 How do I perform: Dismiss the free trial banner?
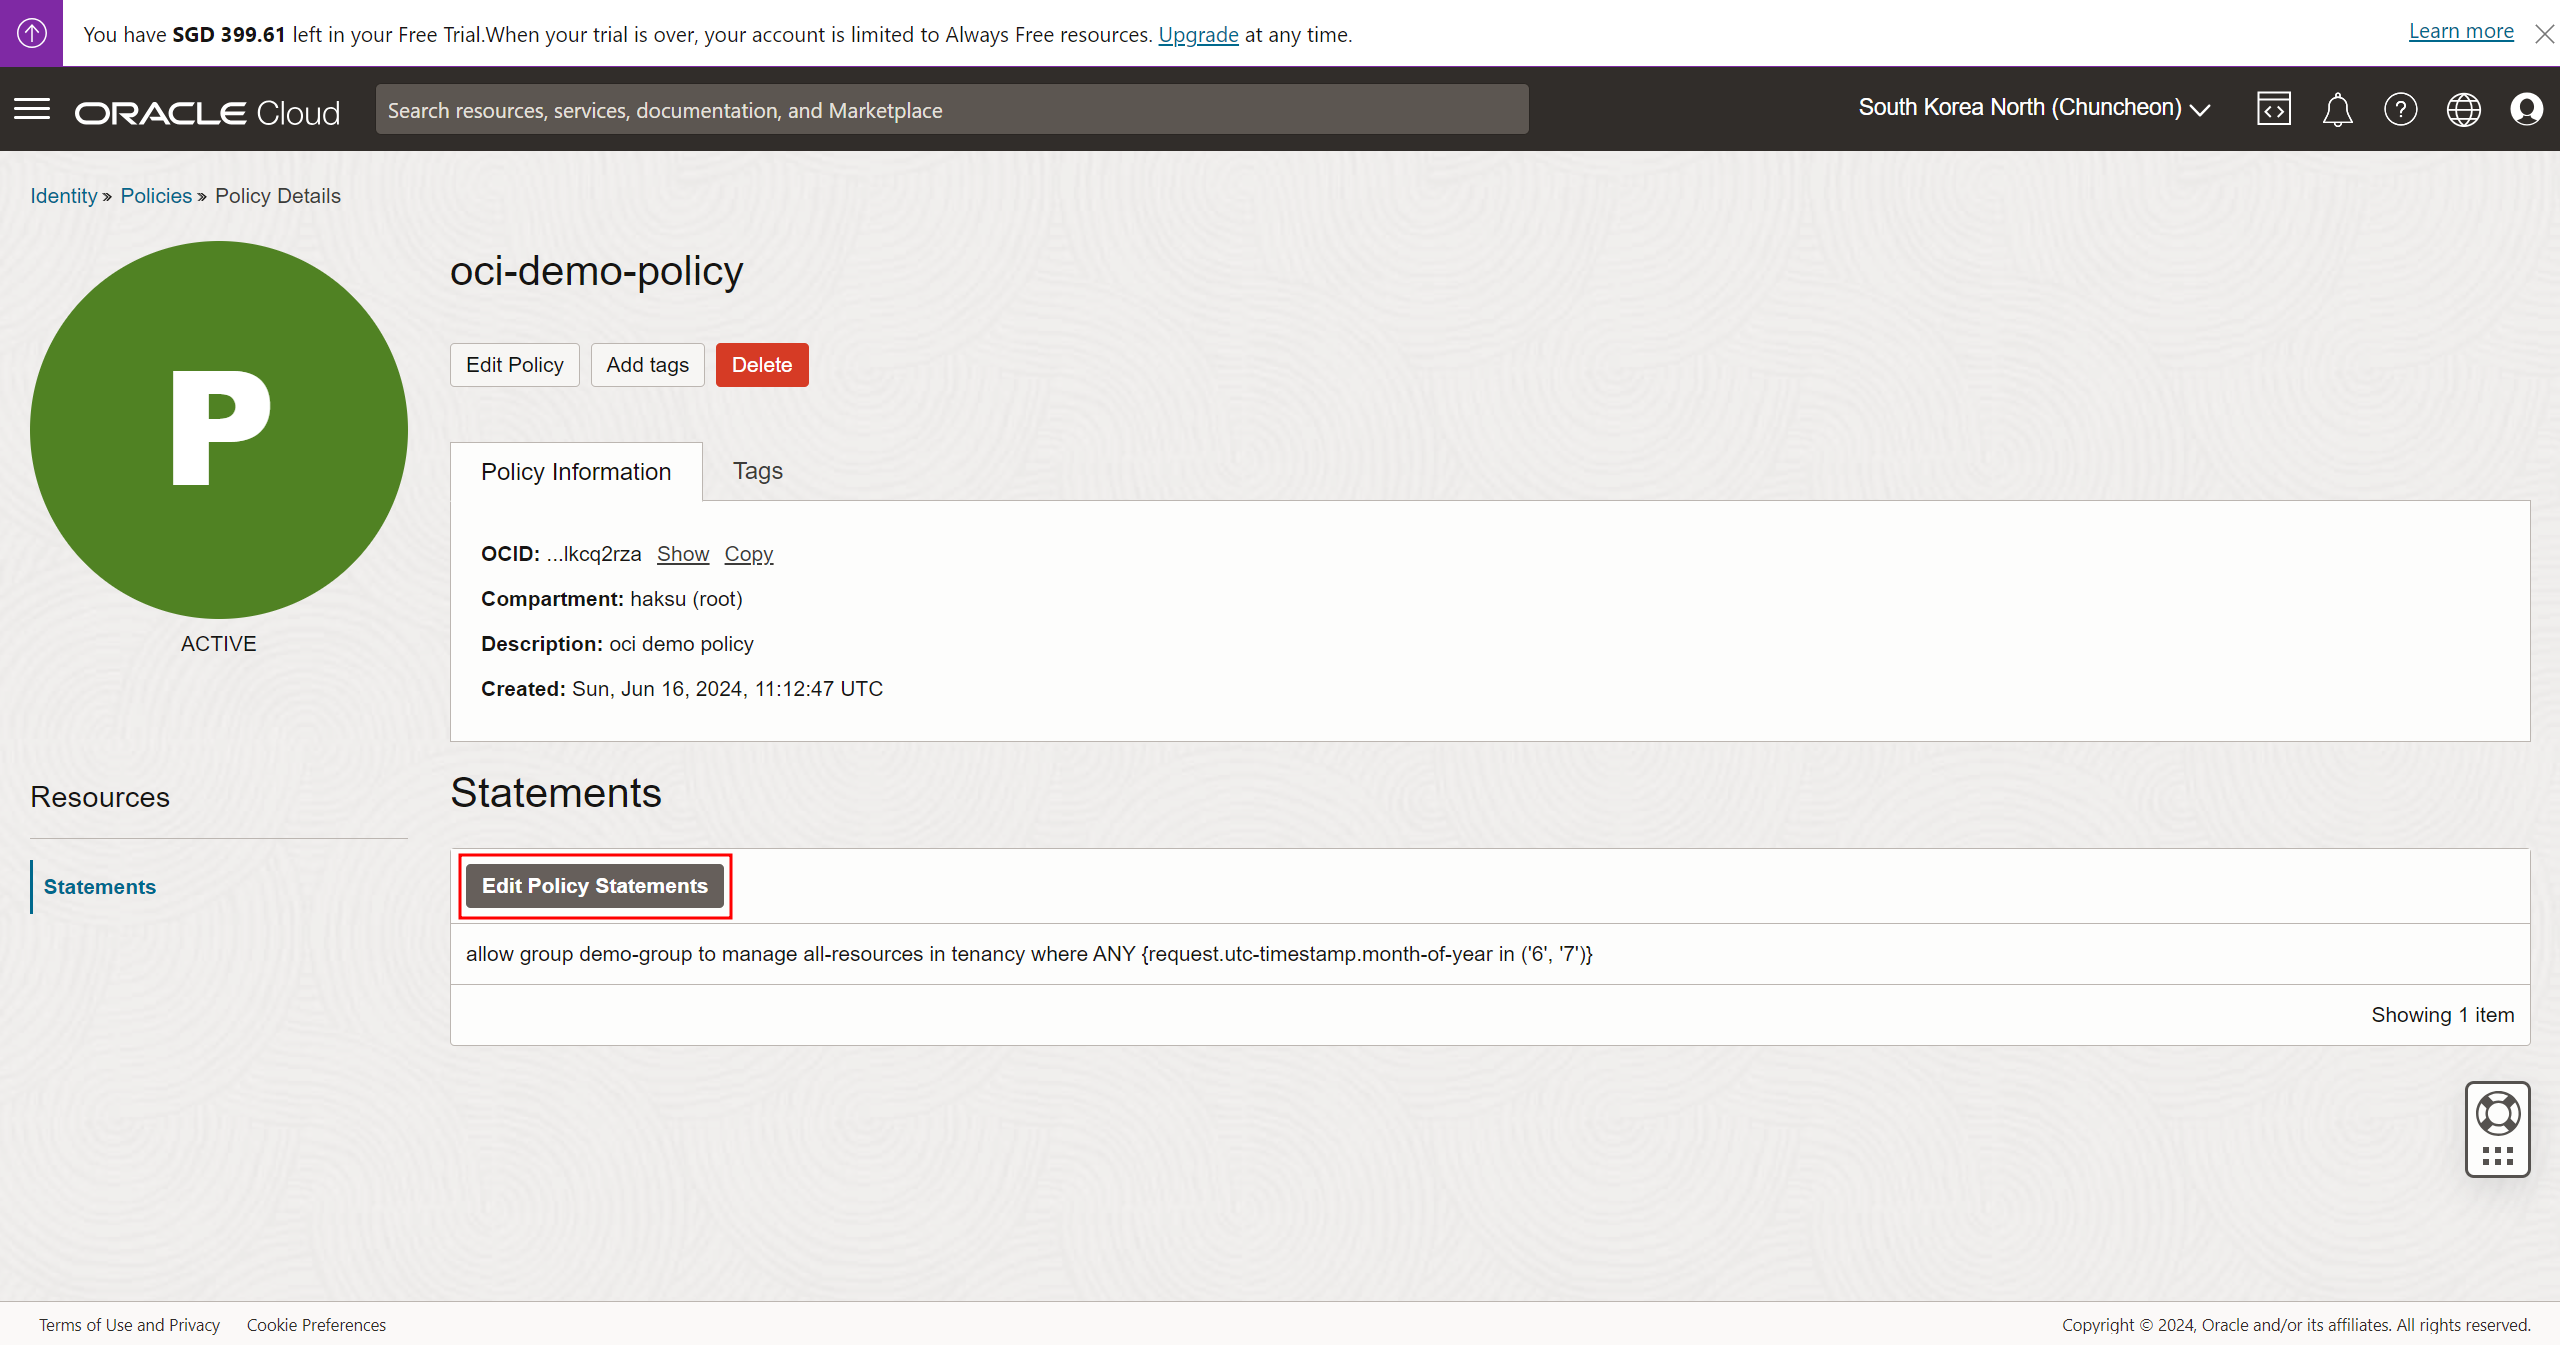pos(2544,34)
